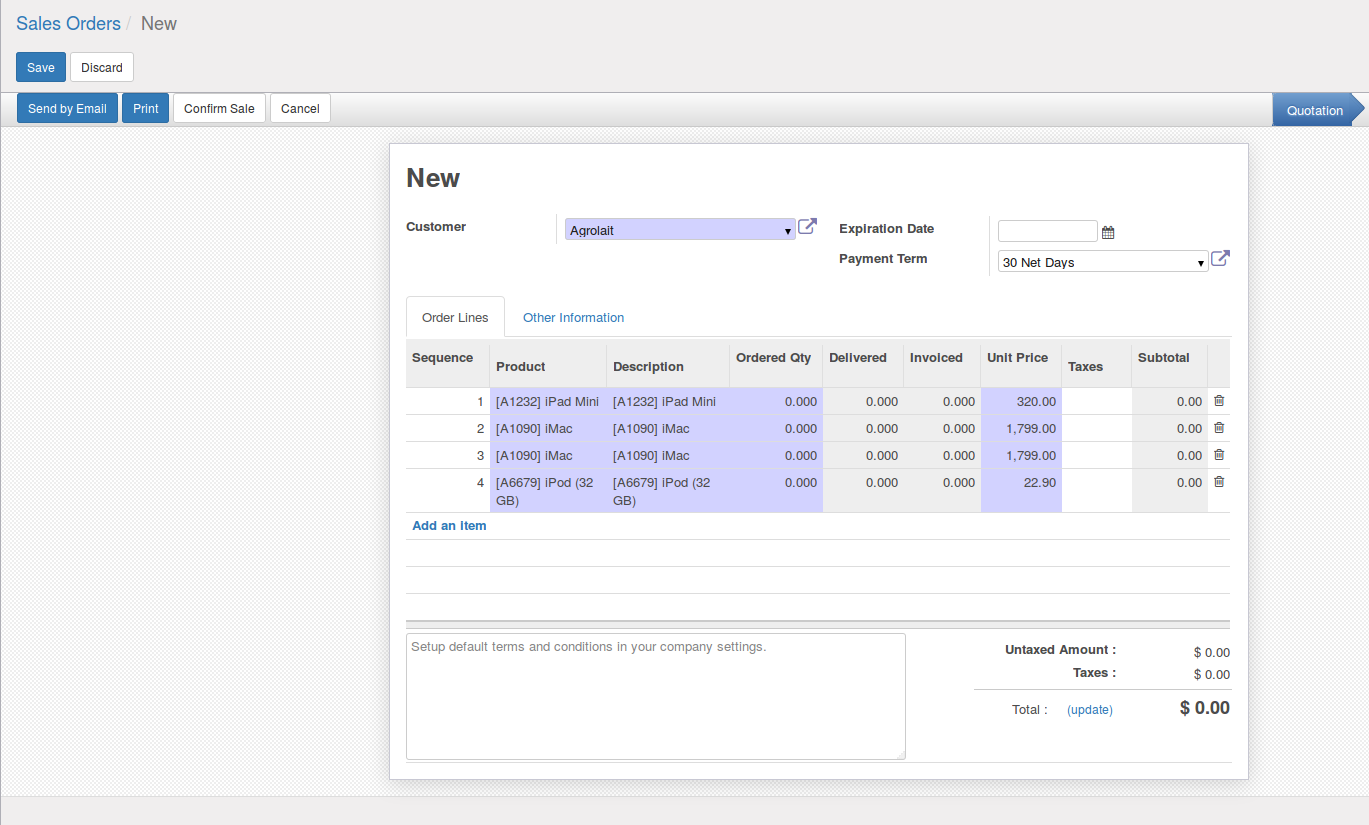Open the Payment Term external link icon

click(x=1220, y=259)
